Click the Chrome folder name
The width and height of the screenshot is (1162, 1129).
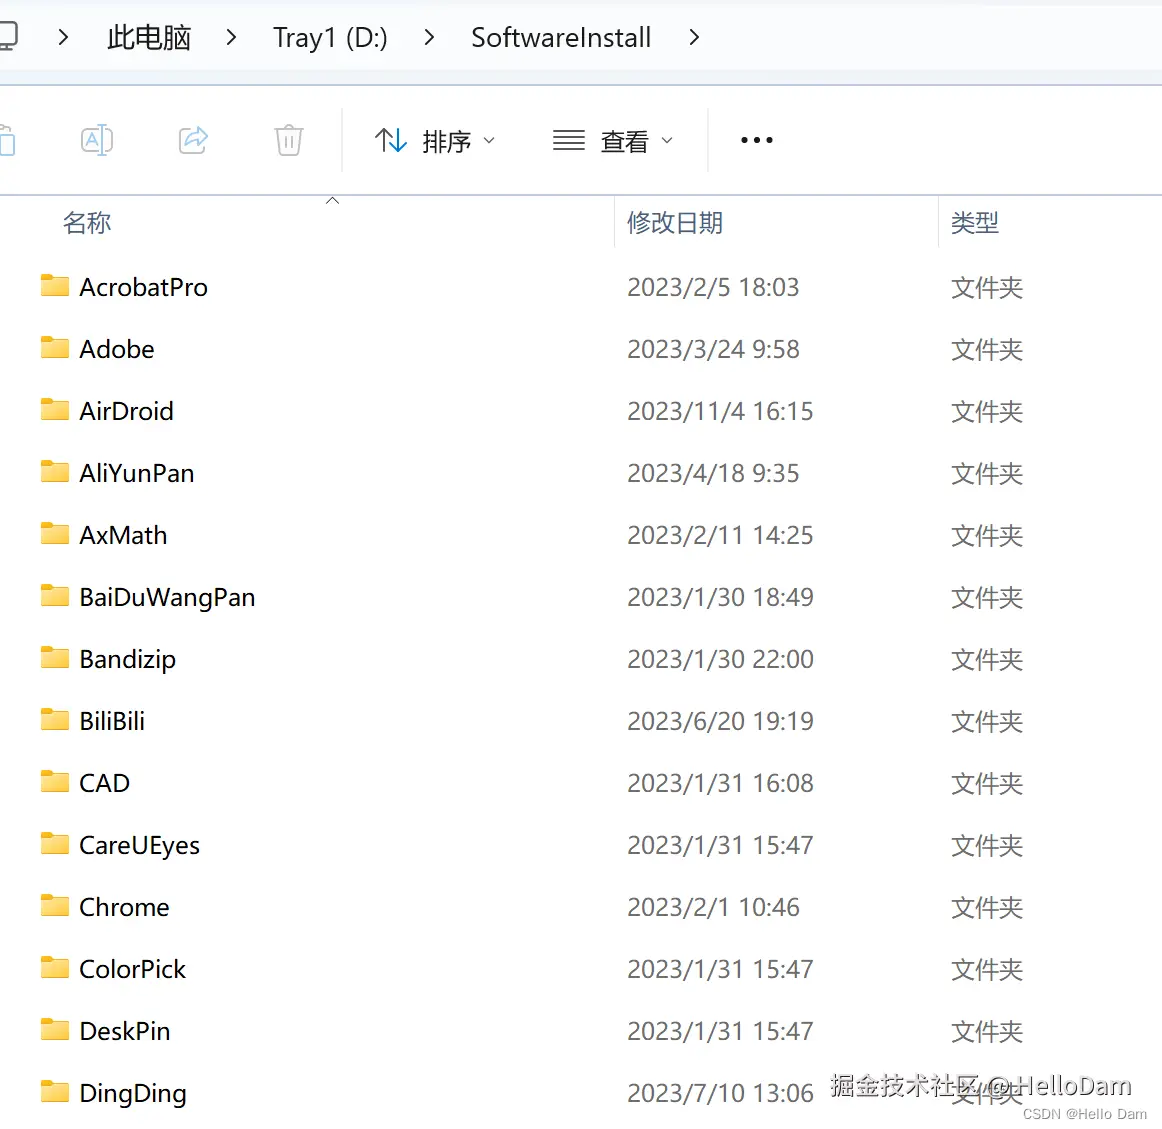124,907
